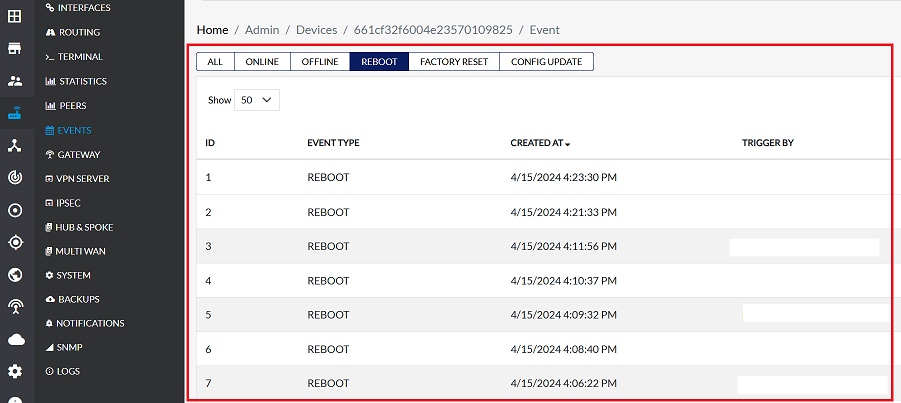Viewport: 901px width, 403px height.
Task: Open the dashboard grid icon in left rail
Action: tap(14, 17)
